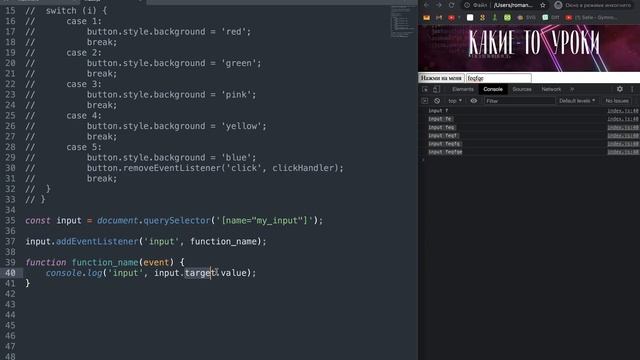Open the Selie YouTube bookmark
Viewport: 640px width, 360px height.
tap(591, 18)
